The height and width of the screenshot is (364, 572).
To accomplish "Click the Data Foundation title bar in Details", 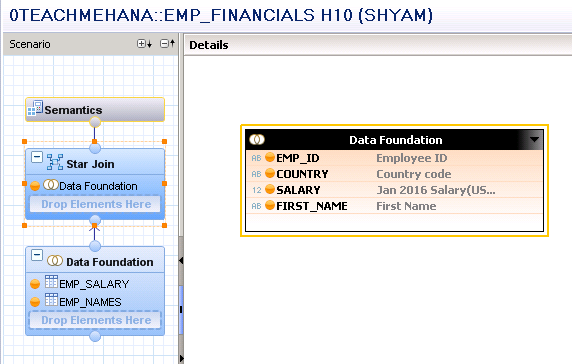I will [394, 140].
